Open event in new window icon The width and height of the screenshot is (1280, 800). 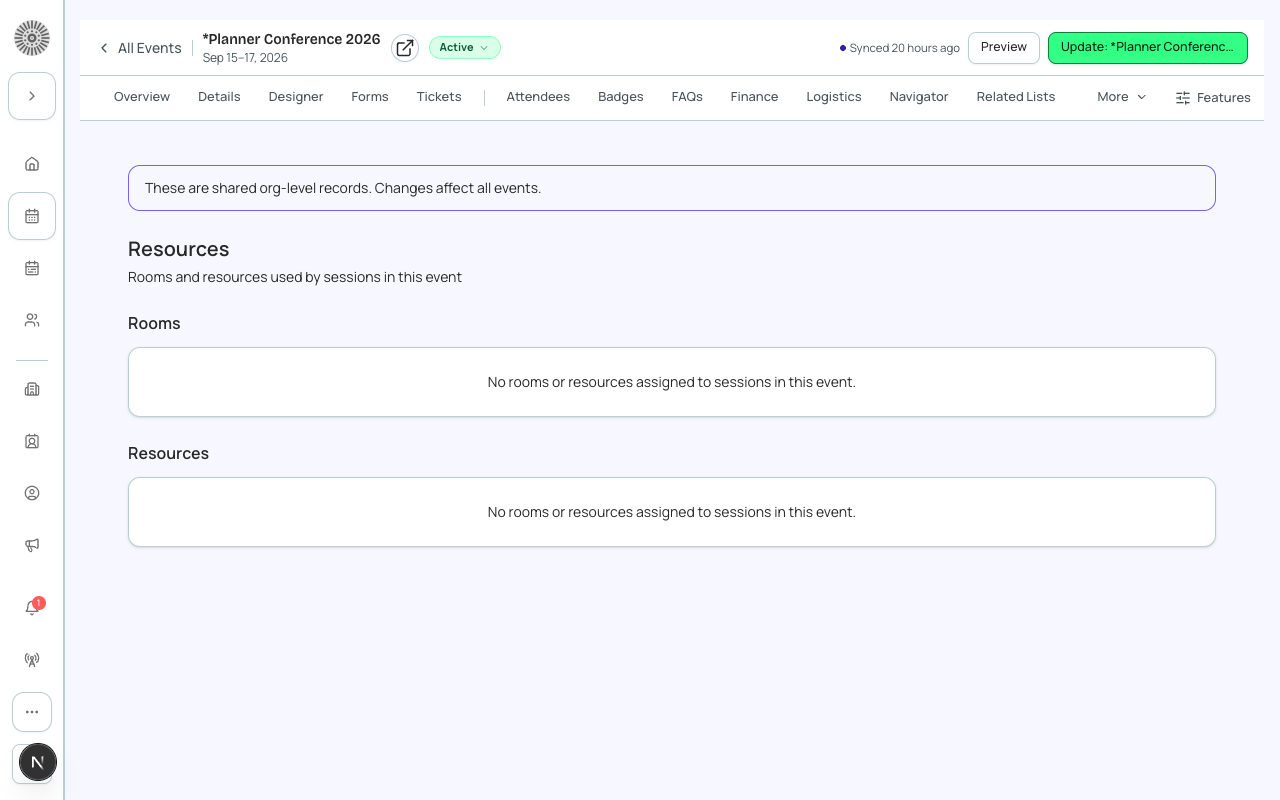[x=405, y=48]
